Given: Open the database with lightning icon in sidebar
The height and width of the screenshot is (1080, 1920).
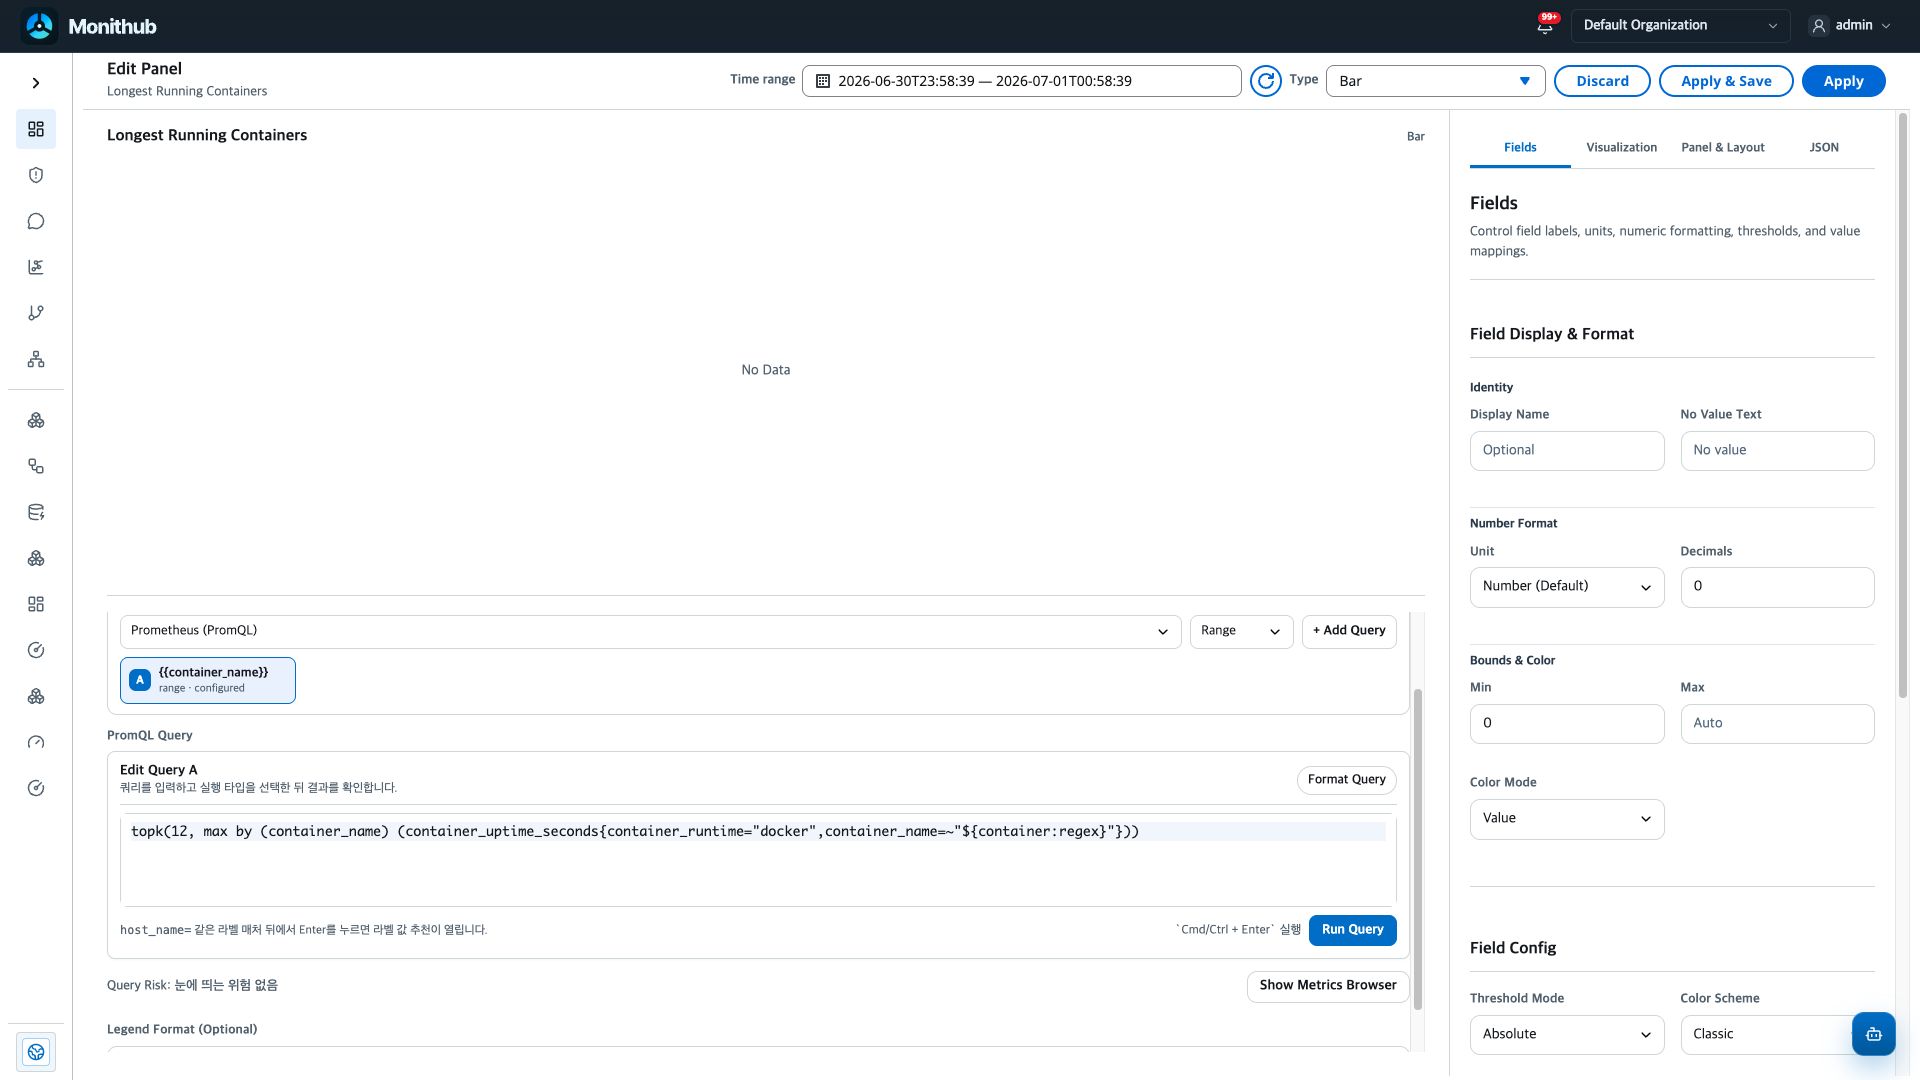Looking at the screenshot, I should (x=36, y=512).
